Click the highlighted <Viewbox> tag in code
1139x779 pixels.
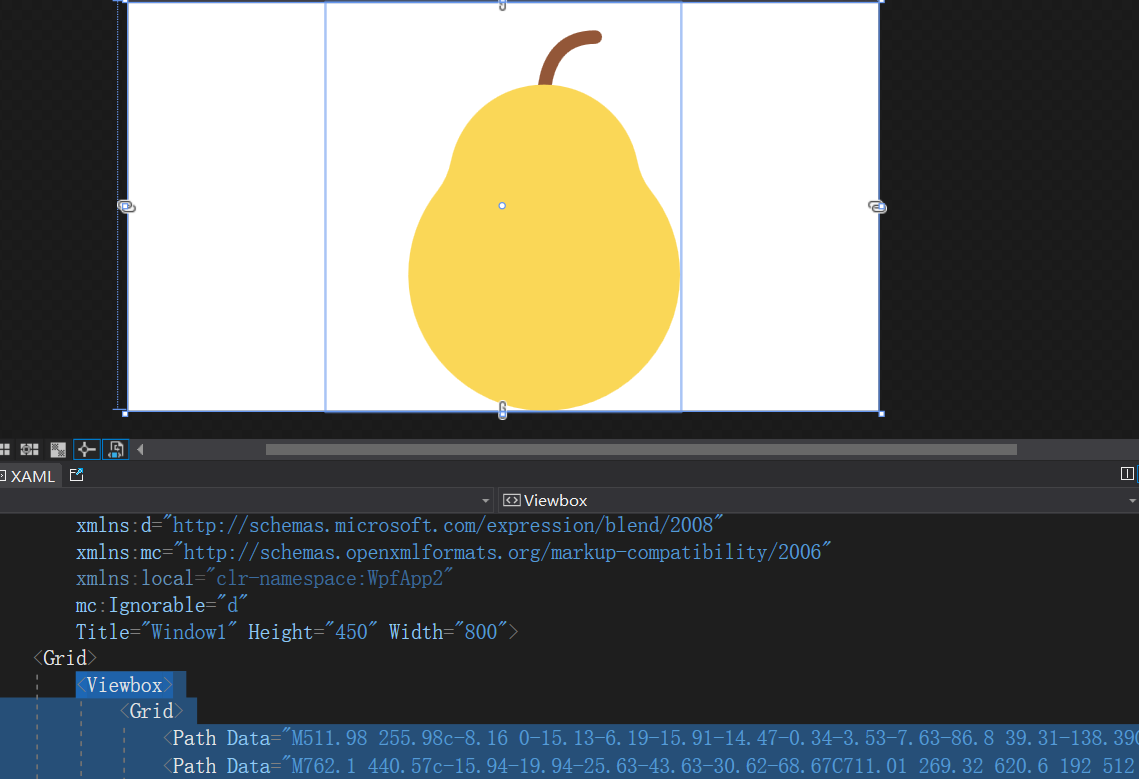pyautogui.click(x=125, y=685)
